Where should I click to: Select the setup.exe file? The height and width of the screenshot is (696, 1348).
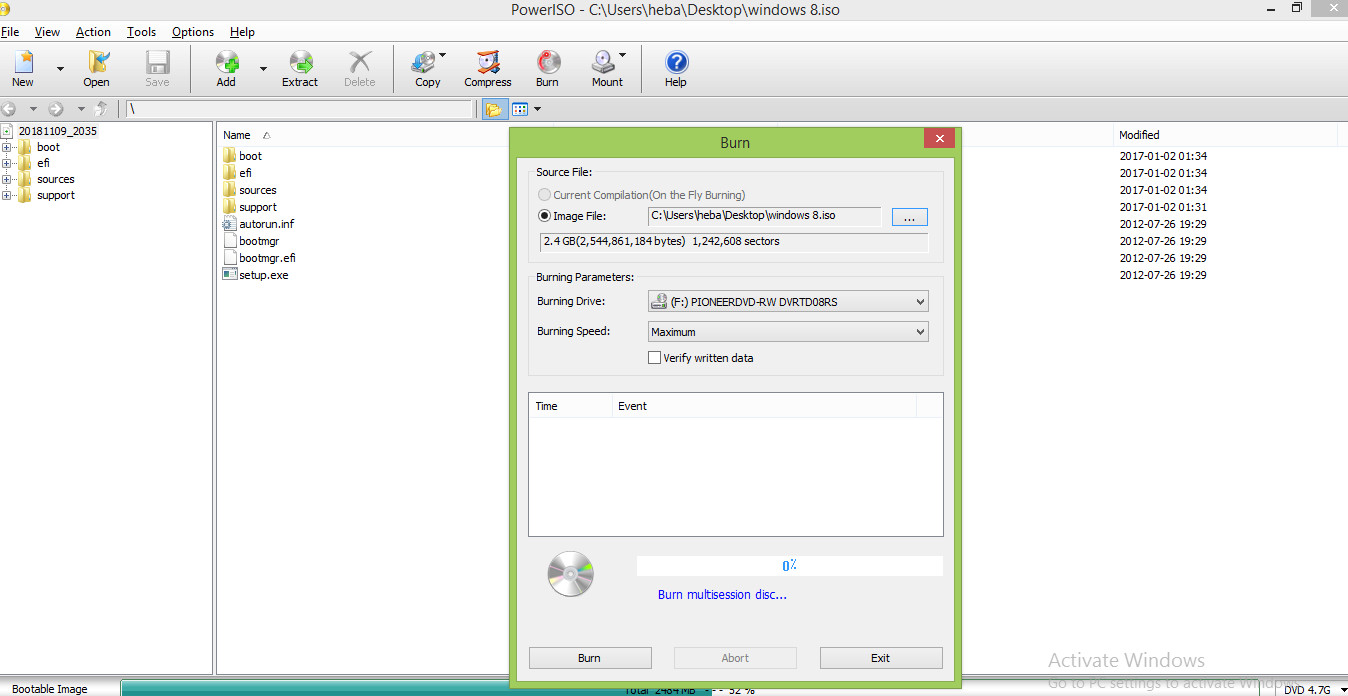pyautogui.click(x=263, y=275)
